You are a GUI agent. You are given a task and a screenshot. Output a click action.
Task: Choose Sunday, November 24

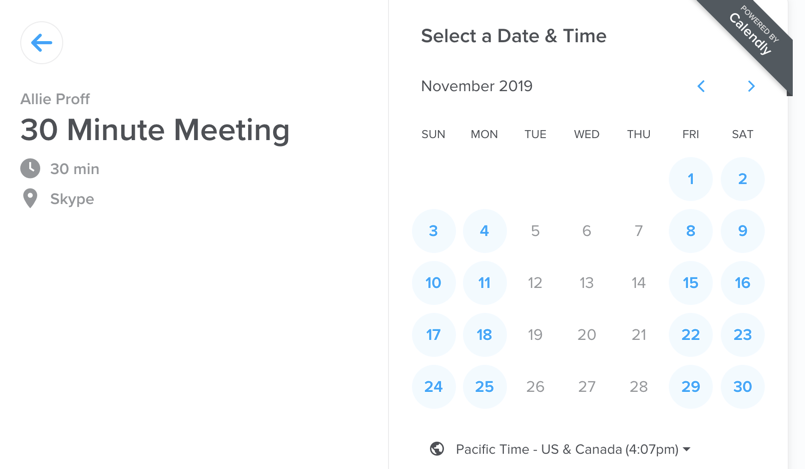pyautogui.click(x=433, y=387)
